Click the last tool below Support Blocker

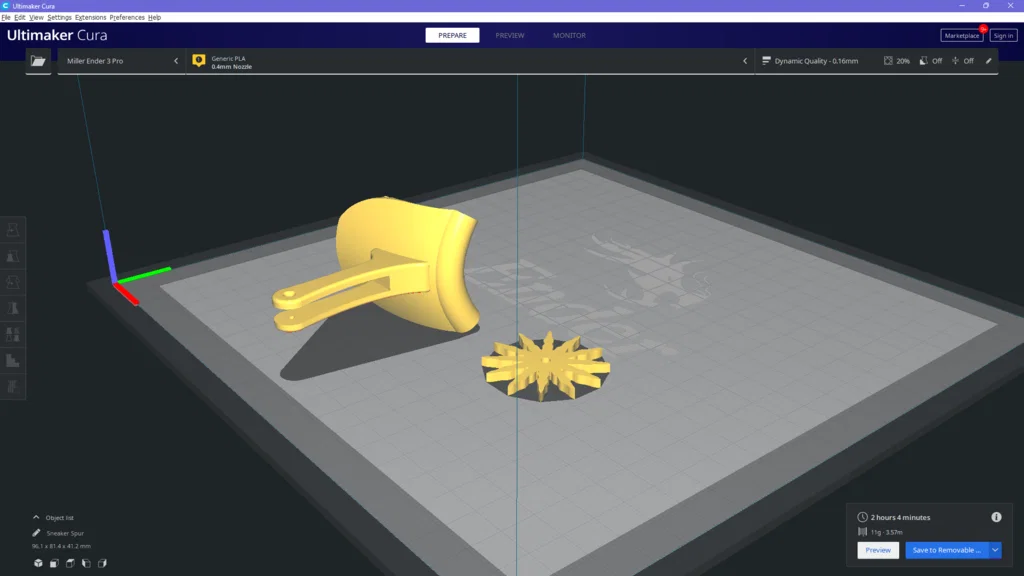[12, 387]
